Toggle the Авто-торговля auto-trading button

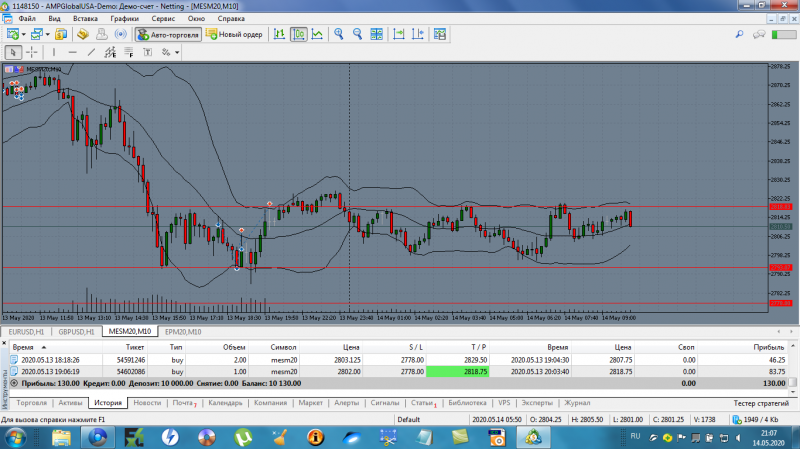pyautogui.click(x=167, y=34)
